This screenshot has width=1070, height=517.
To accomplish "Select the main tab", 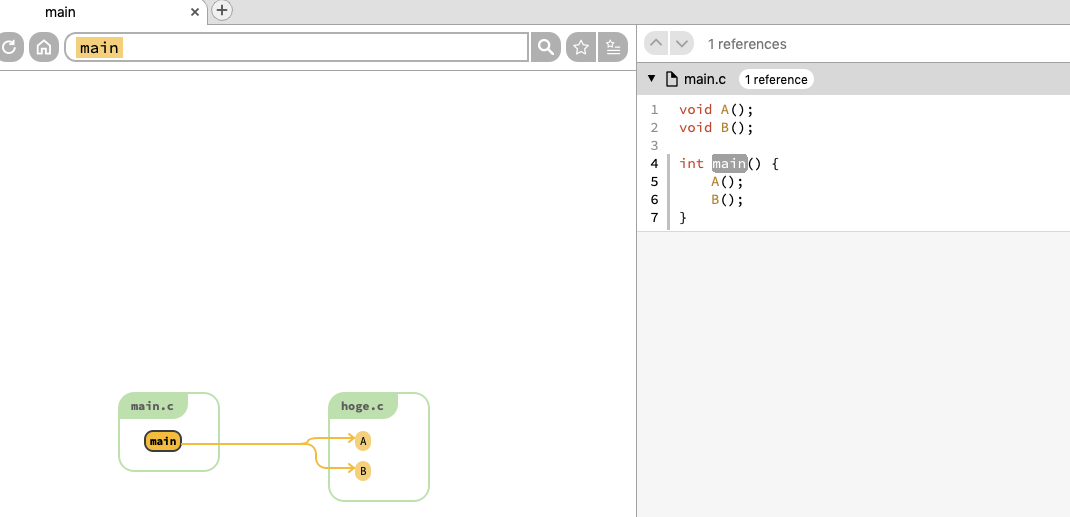I will tap(102, 12).
